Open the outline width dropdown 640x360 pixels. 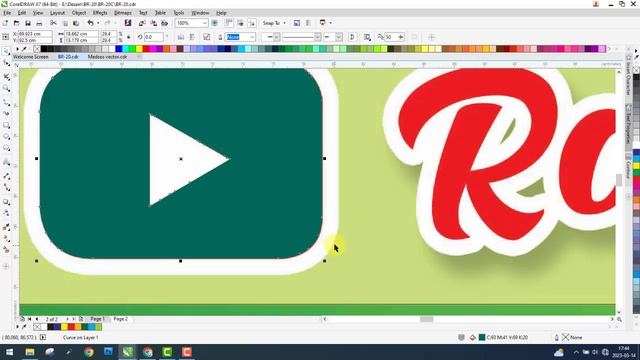point(252,37)
